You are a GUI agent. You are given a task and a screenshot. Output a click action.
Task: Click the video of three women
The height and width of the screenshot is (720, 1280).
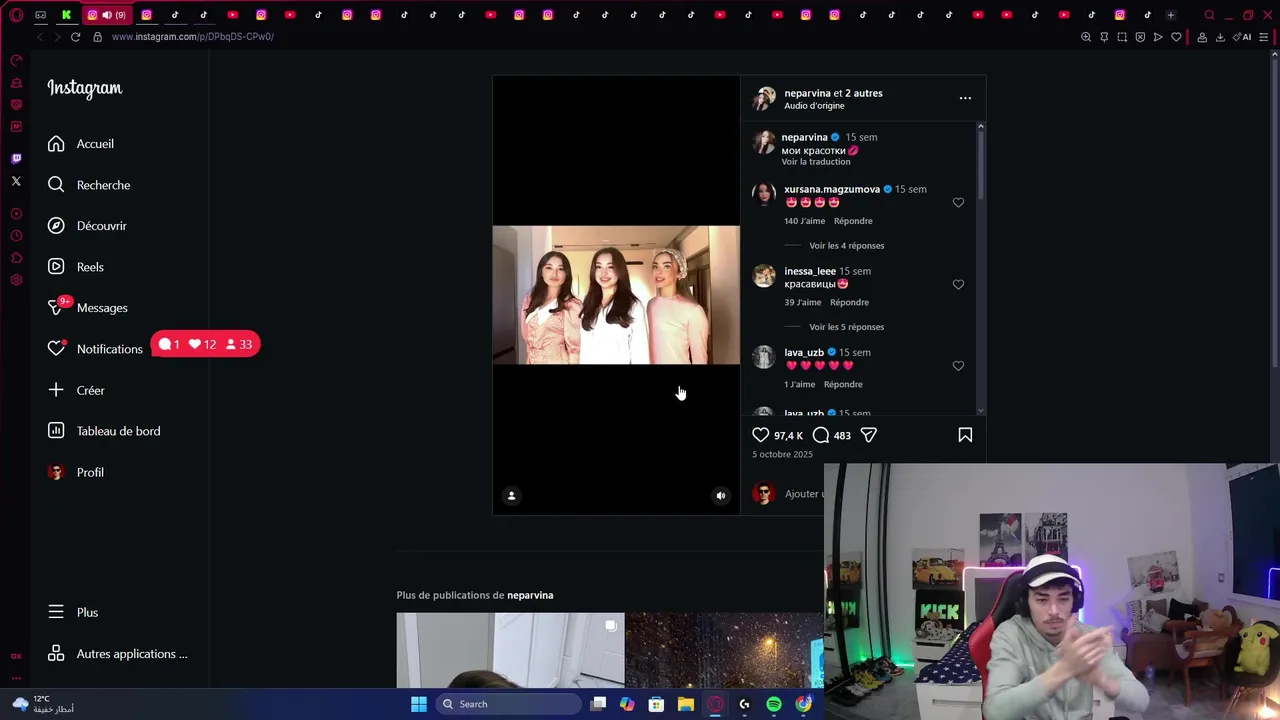[616, 295]
